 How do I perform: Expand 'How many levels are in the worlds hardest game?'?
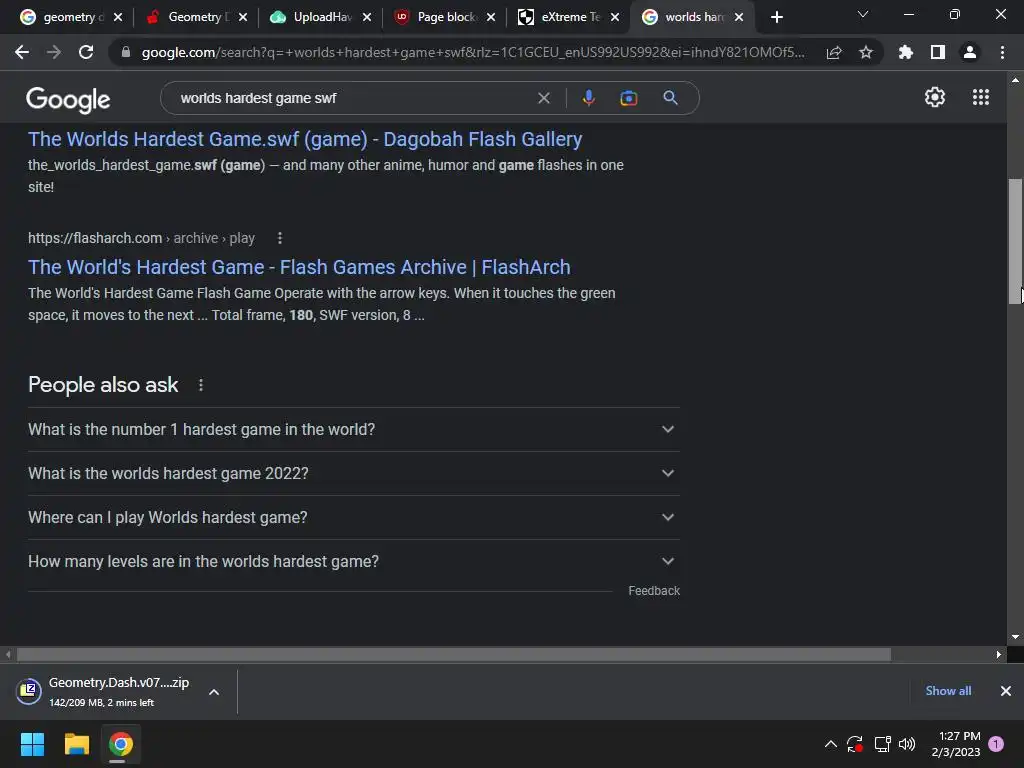point(354,562)
